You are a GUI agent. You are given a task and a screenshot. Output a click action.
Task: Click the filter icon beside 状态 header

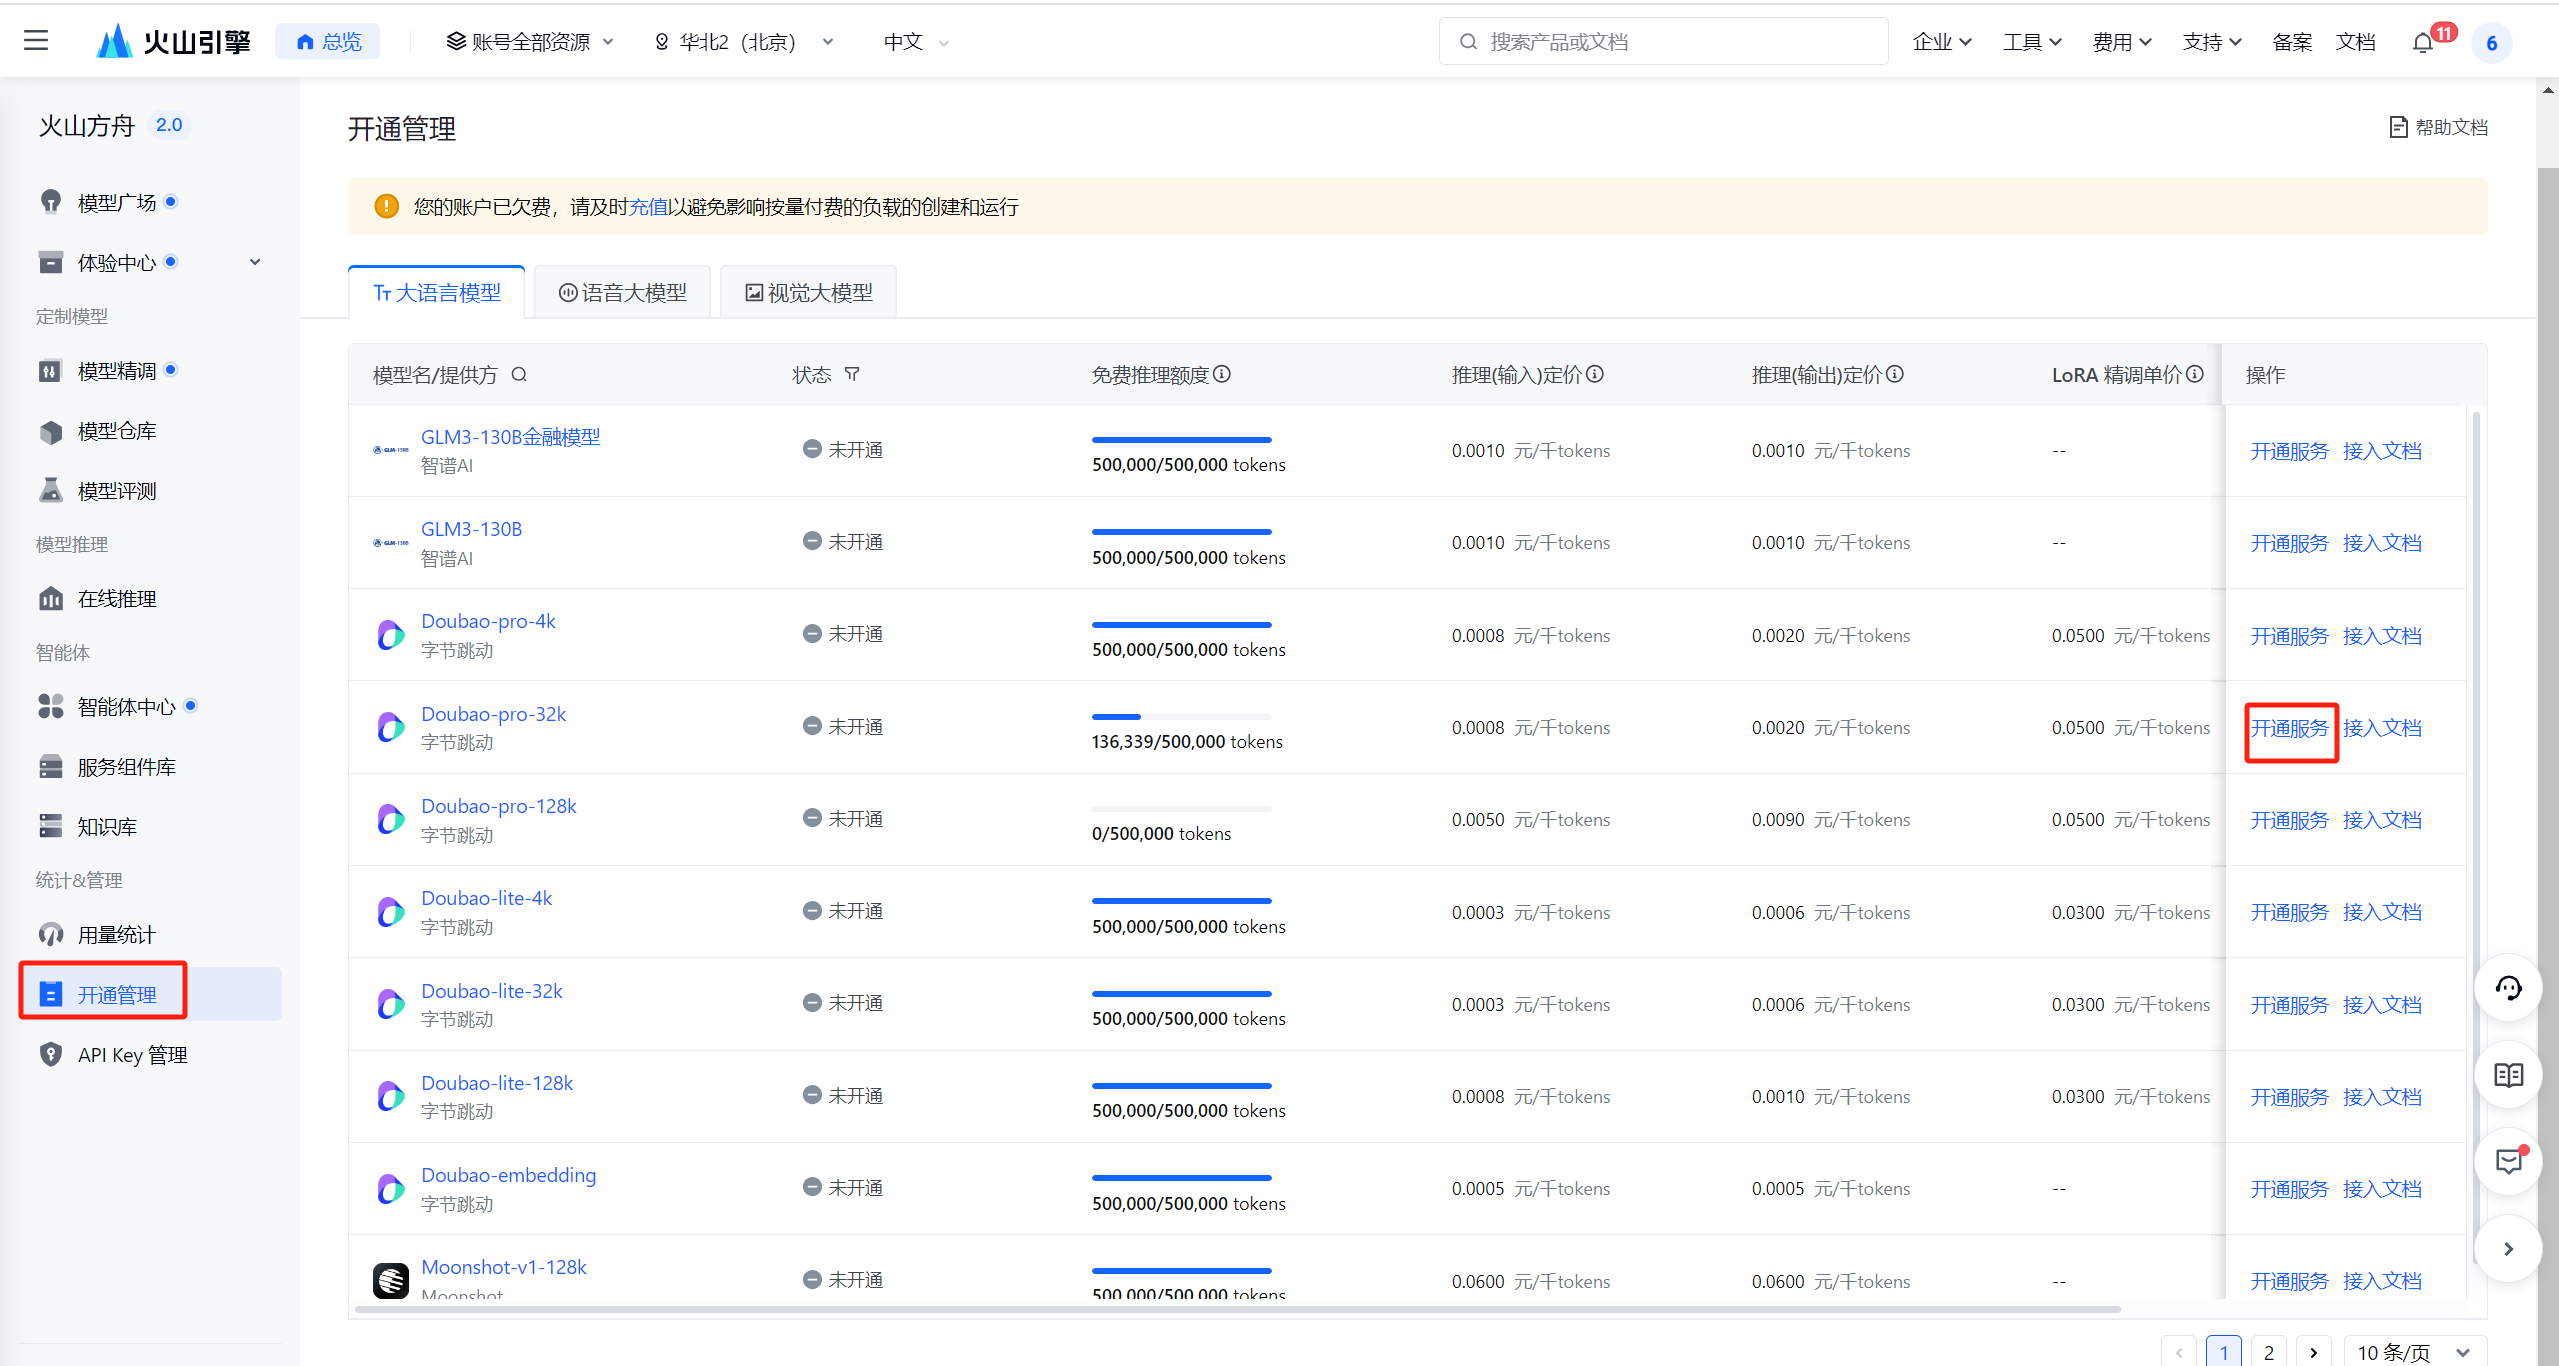(x=852, y=374)
